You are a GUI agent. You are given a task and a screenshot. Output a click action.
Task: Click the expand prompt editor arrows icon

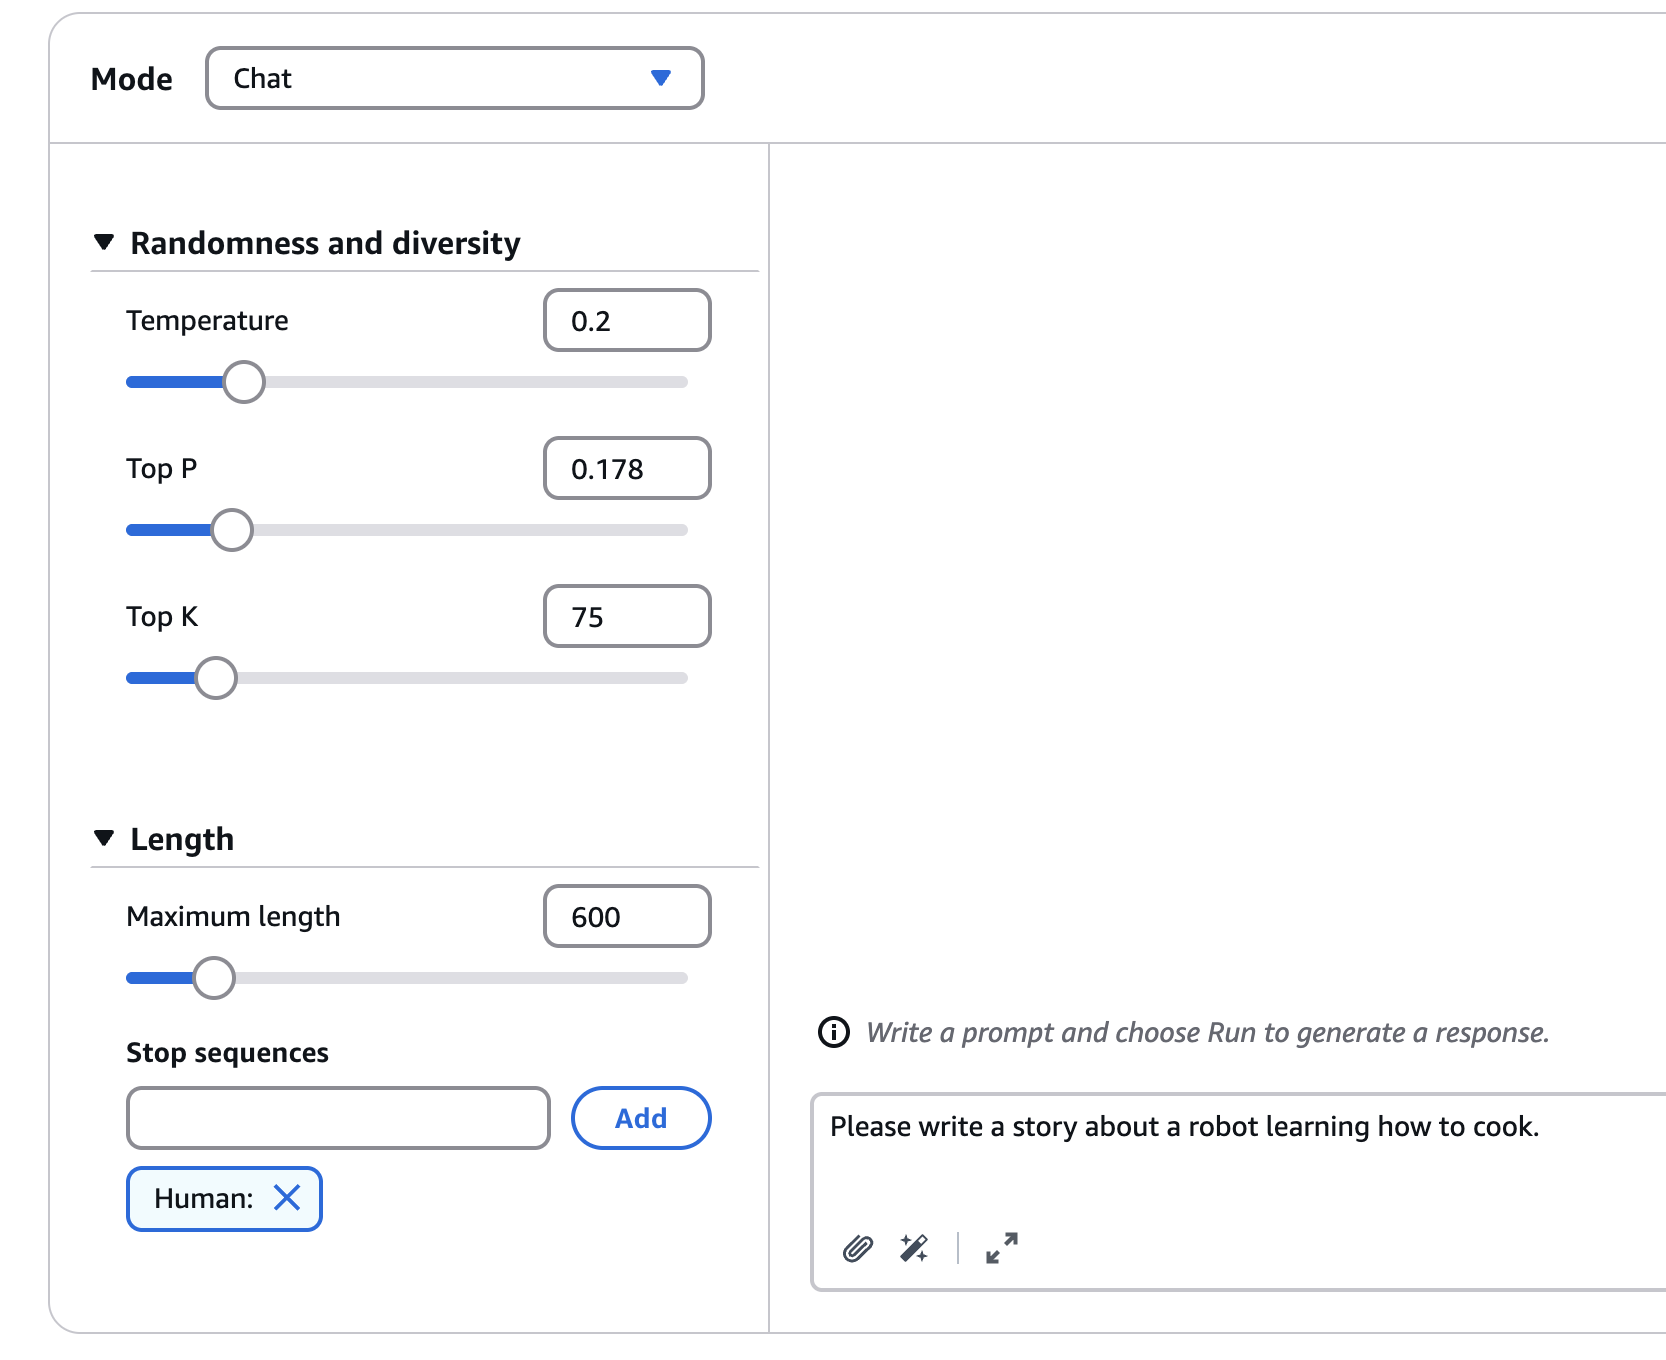click(1001, 1248)
